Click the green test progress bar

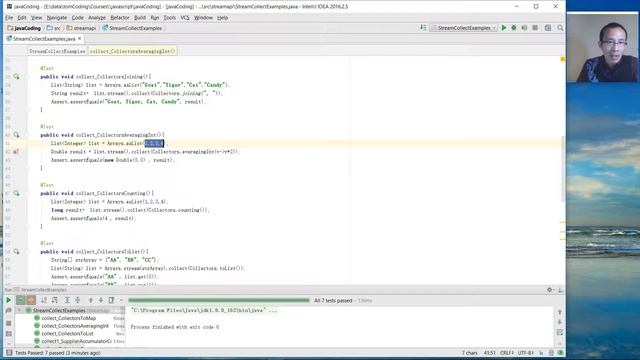click(x=219, y=300)
